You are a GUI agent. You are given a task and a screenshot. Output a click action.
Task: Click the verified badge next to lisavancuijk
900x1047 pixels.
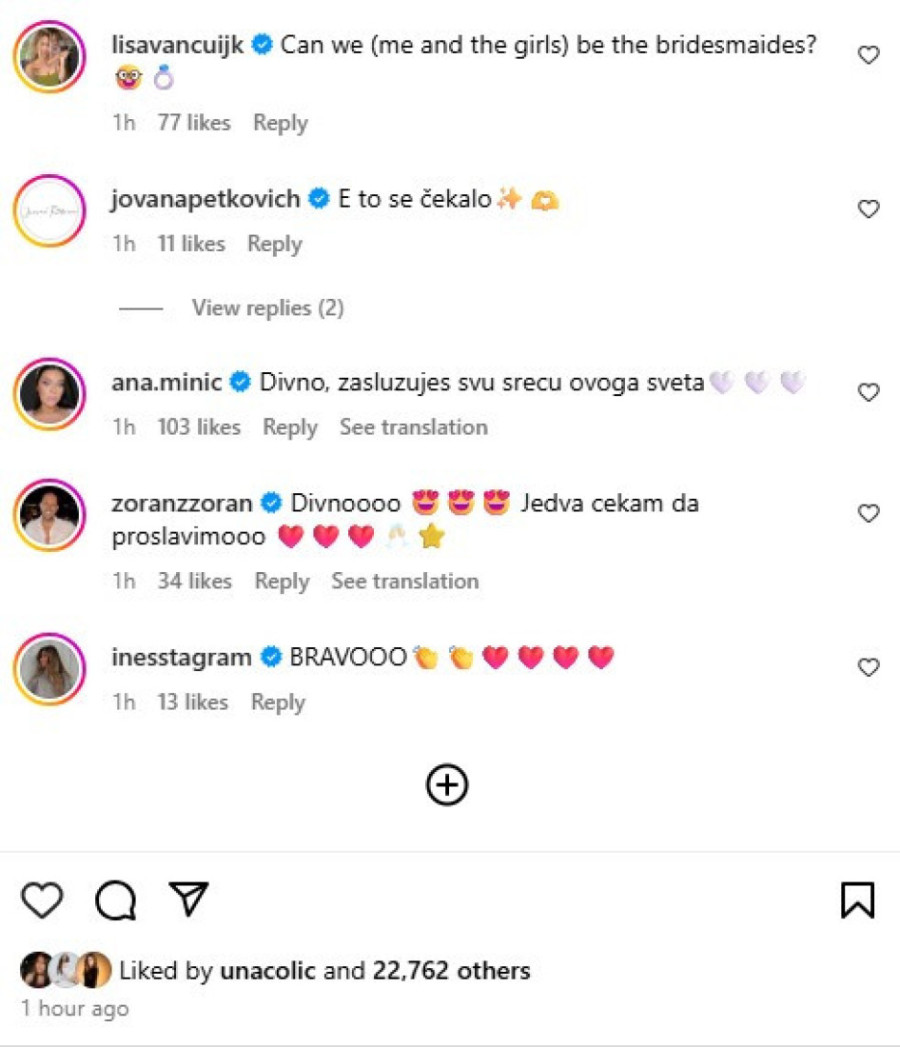pyautogui.click(x=262, y=44)
